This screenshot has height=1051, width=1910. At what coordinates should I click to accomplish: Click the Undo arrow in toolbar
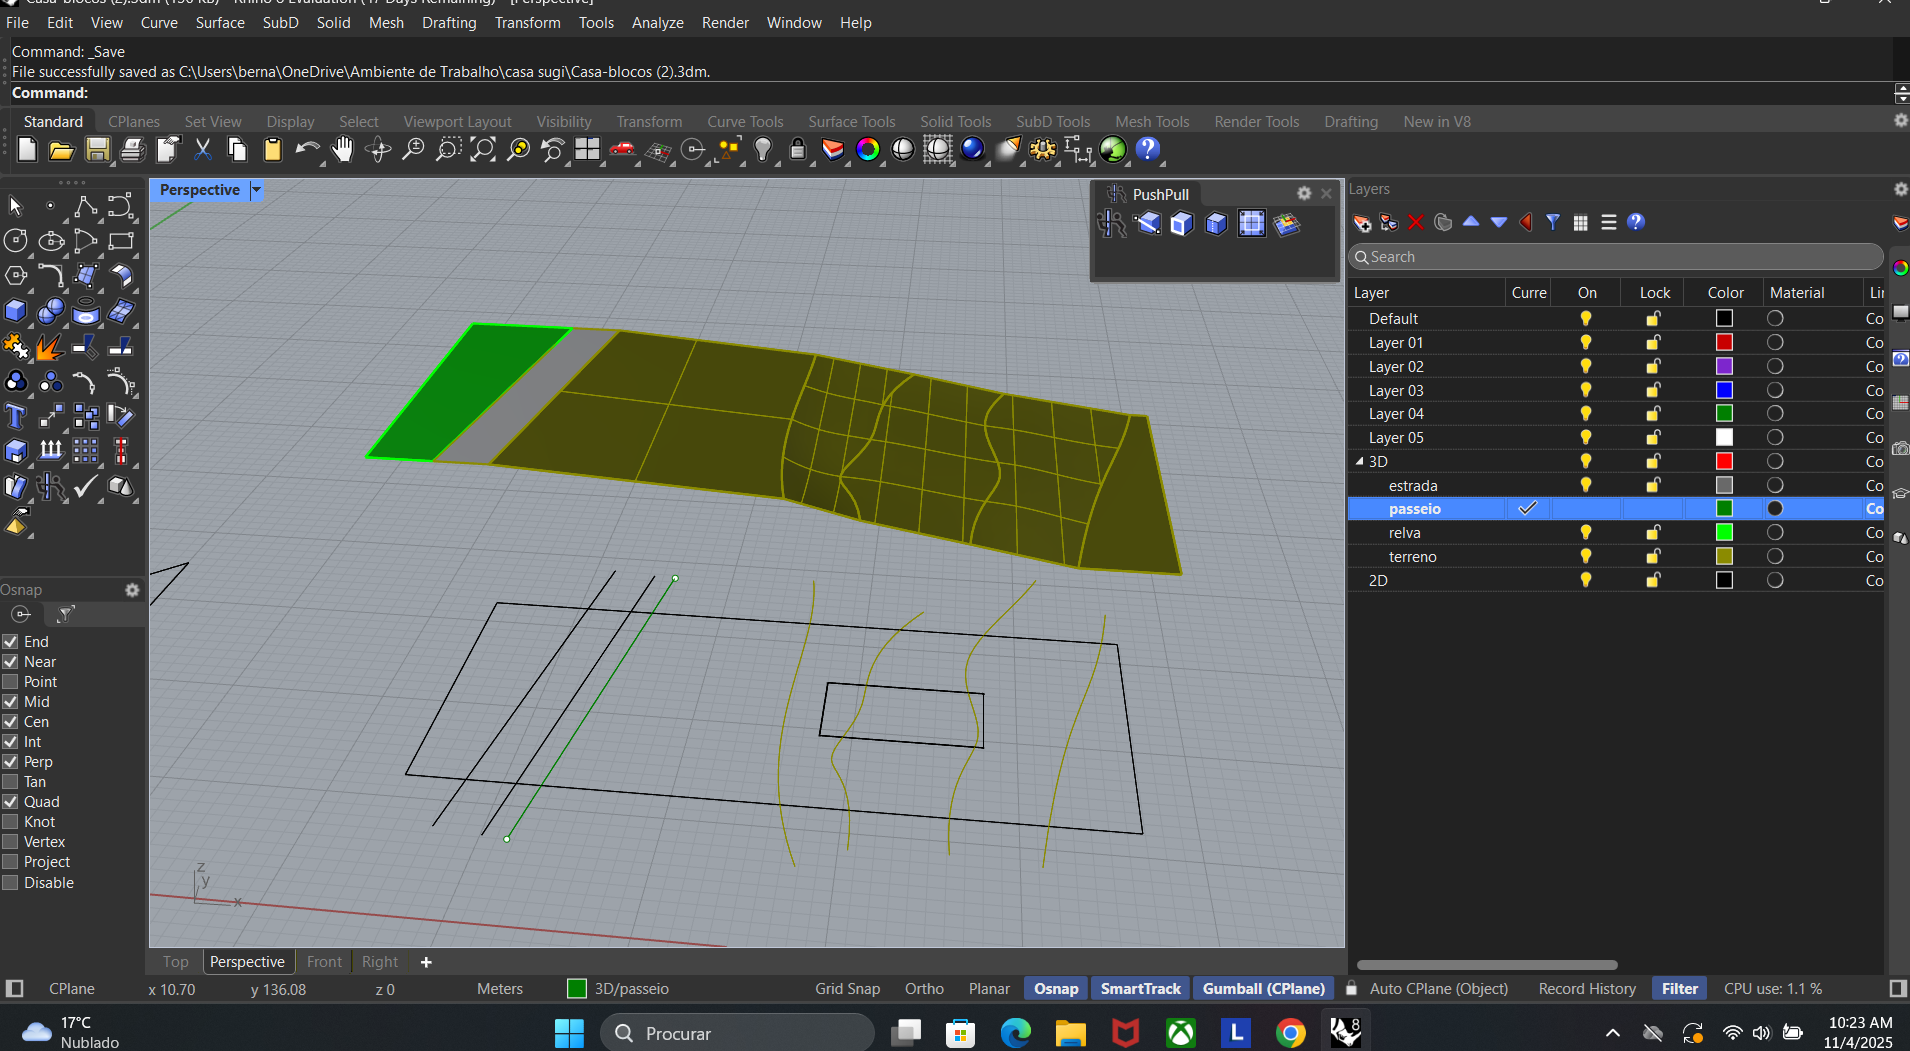[306, 150]
